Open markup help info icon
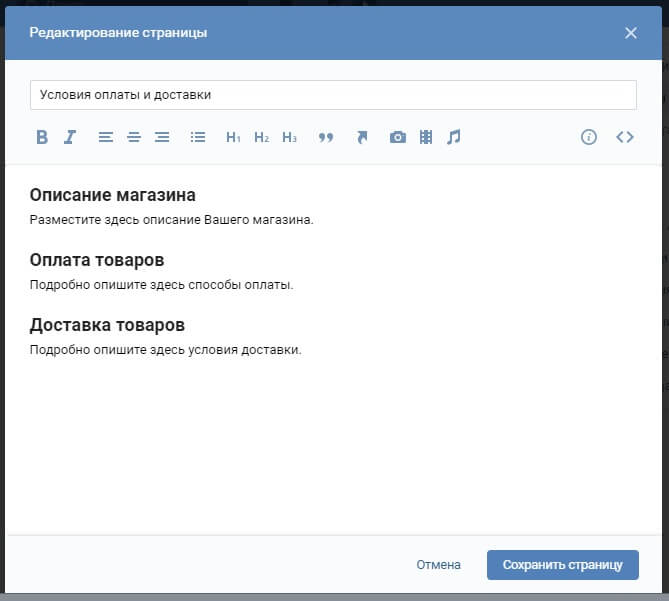Image resolution: width=669 pixels, height=601 pixels. [x=589, y=138]
